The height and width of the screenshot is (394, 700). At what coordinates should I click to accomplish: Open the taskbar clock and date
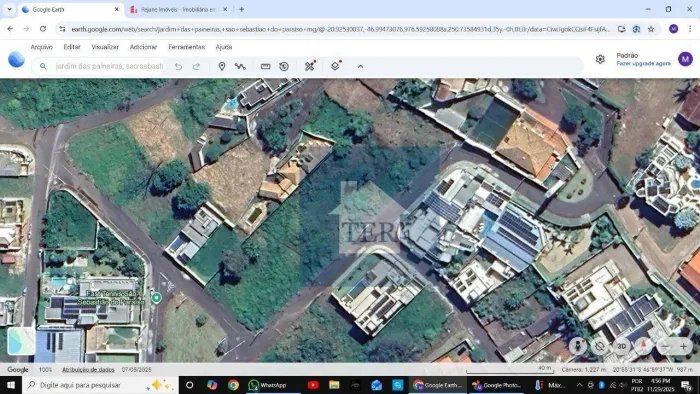[660, 385]
